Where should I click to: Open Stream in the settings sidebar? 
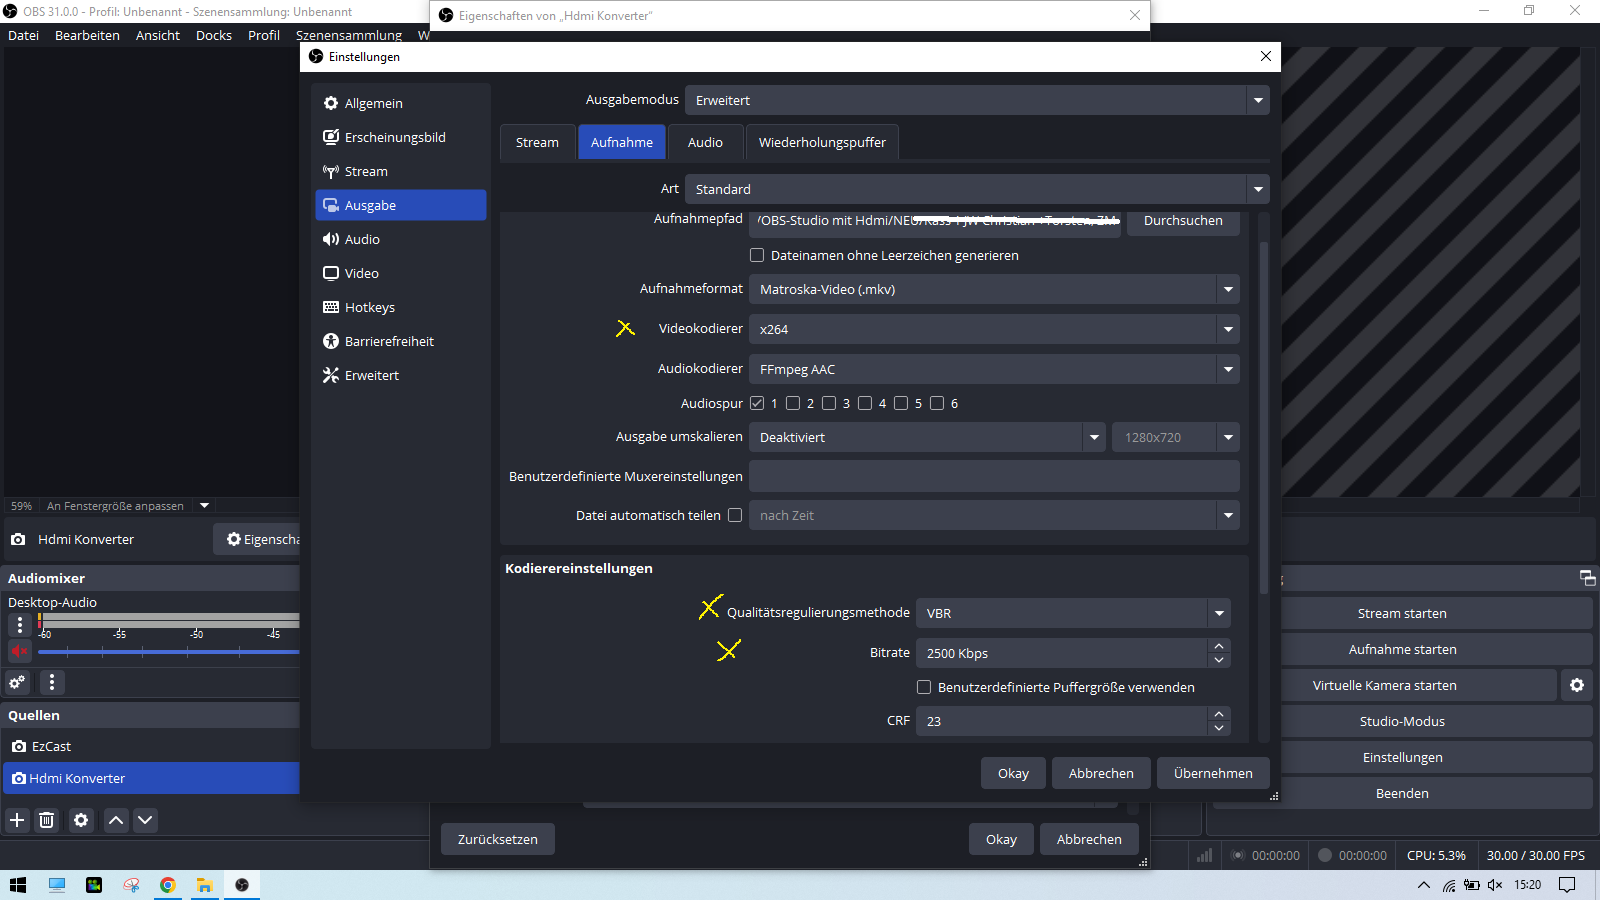tap(401, 171)
